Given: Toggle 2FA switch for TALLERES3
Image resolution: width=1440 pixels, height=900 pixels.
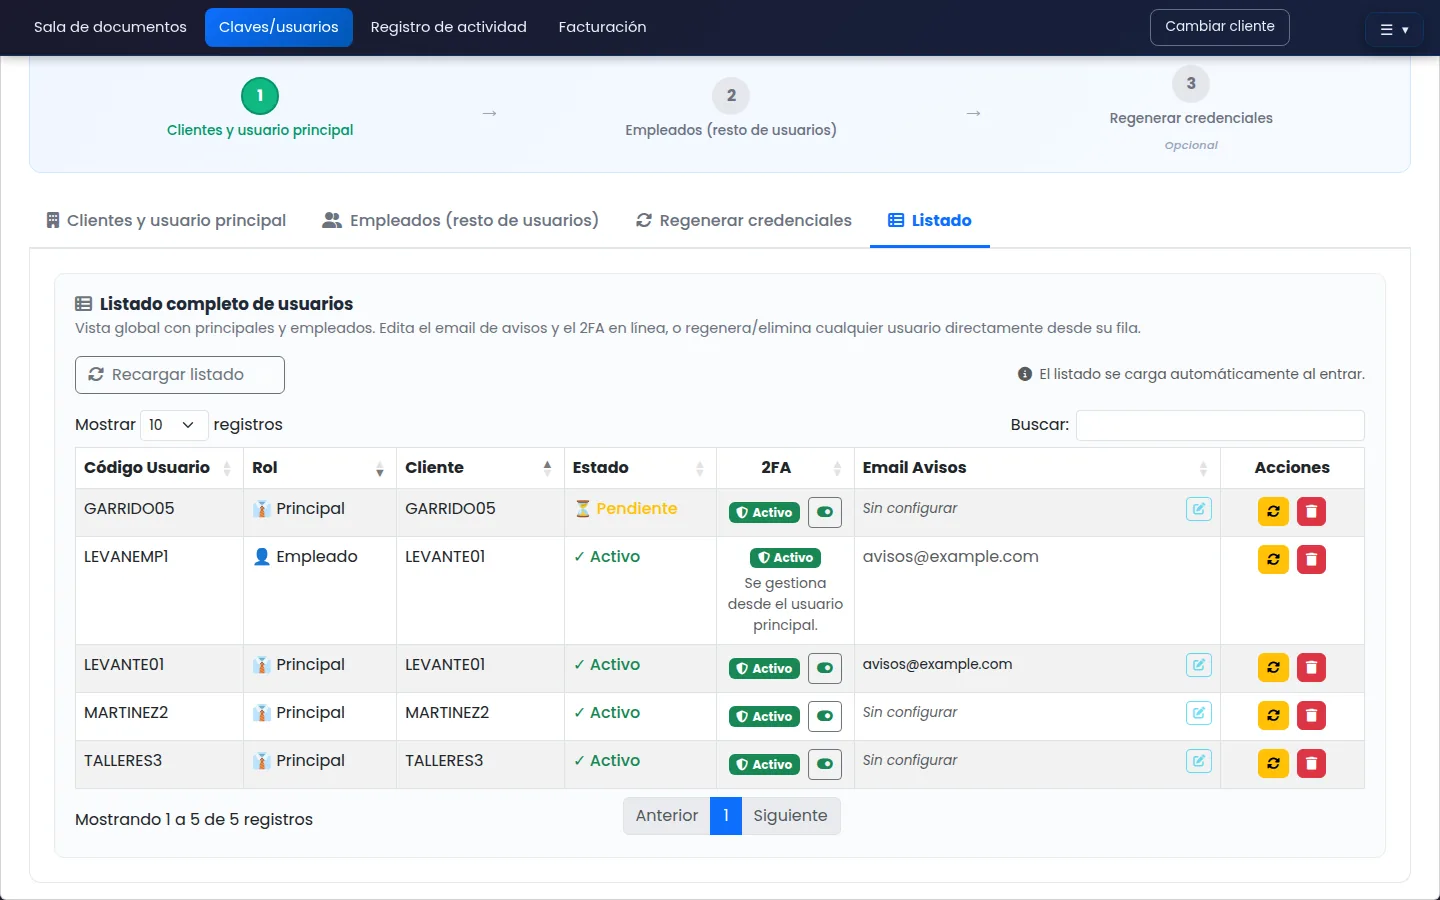Looking at the screenshot, I should 825,764.
